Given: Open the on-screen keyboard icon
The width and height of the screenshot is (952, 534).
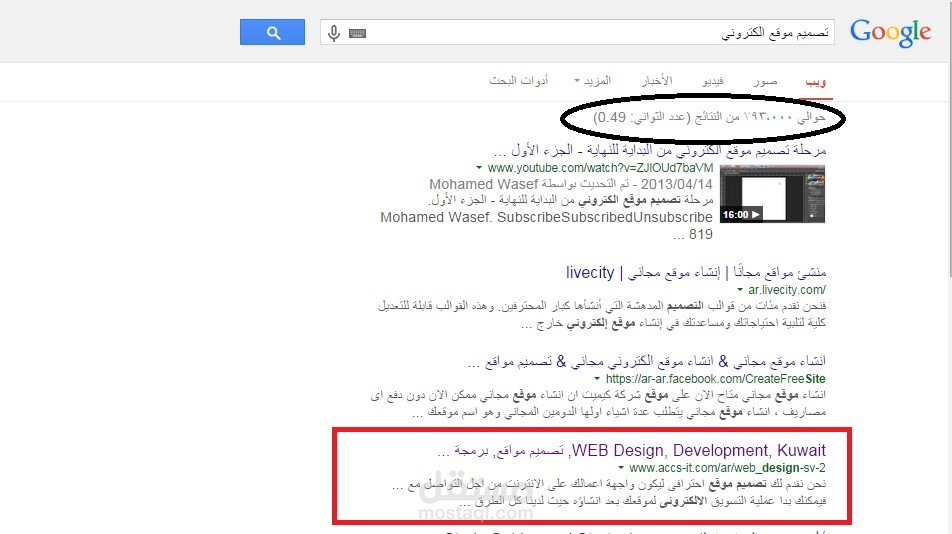Looking at the screenshot, I should pos(357,33).
